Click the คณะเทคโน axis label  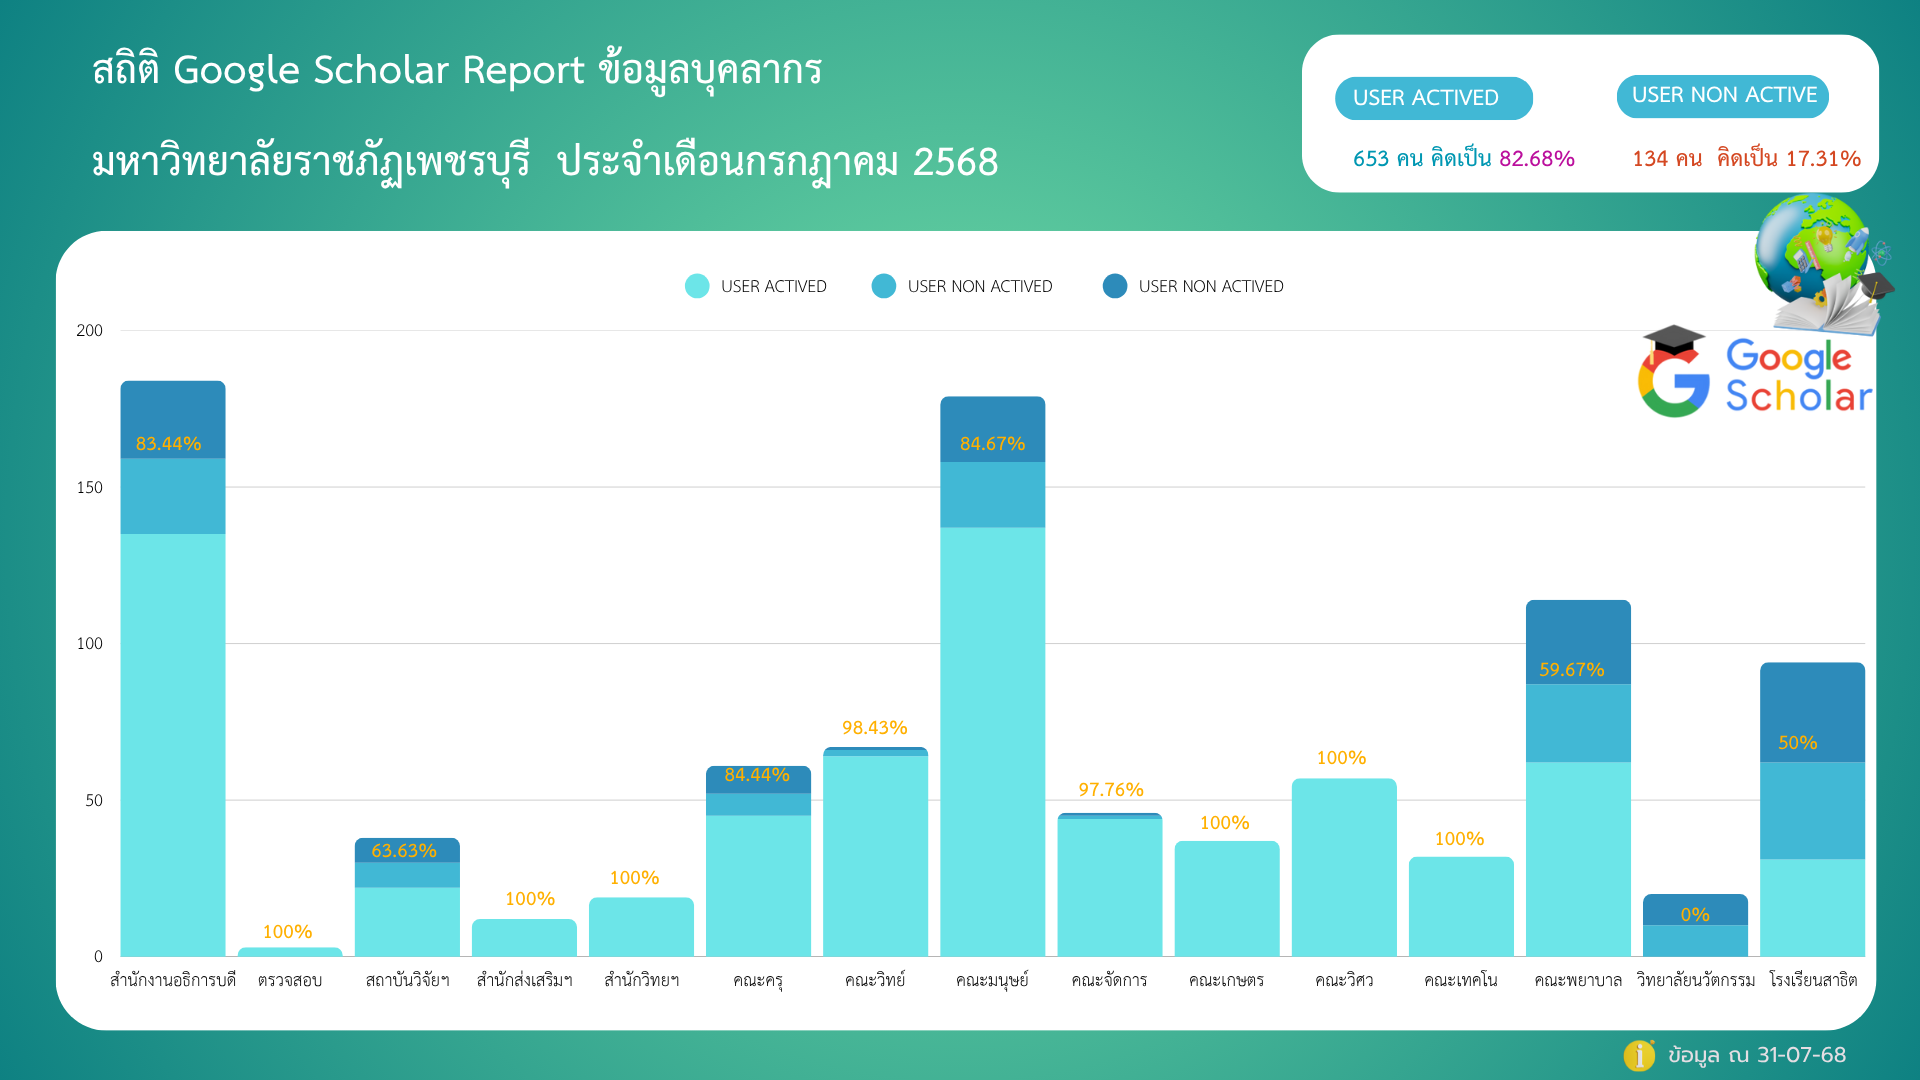coord(1461,980)
